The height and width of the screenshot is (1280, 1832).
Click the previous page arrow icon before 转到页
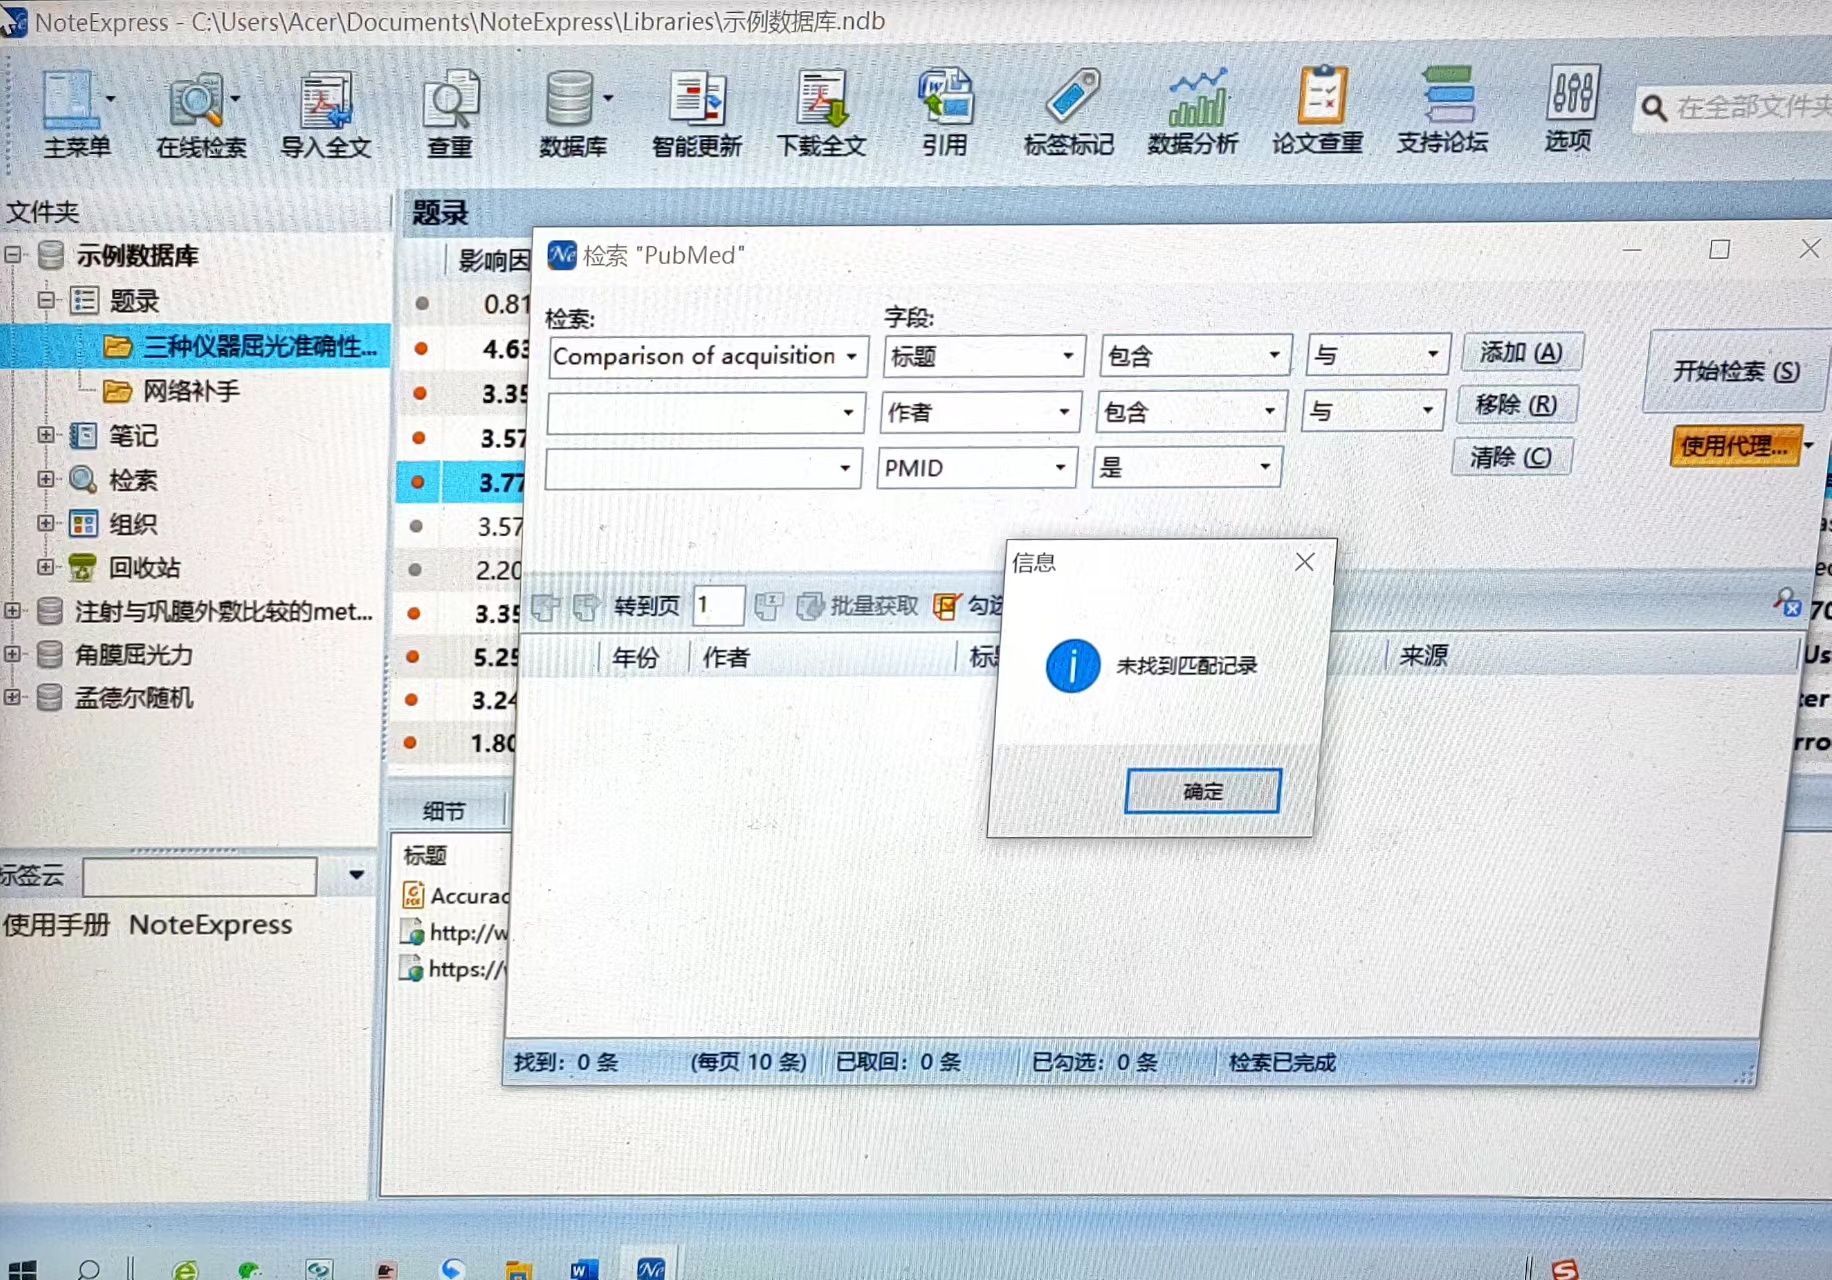click(546, 606)
